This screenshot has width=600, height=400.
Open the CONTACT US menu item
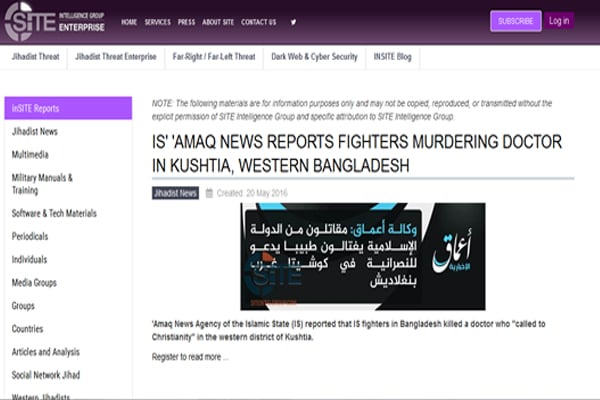point(259,22)
